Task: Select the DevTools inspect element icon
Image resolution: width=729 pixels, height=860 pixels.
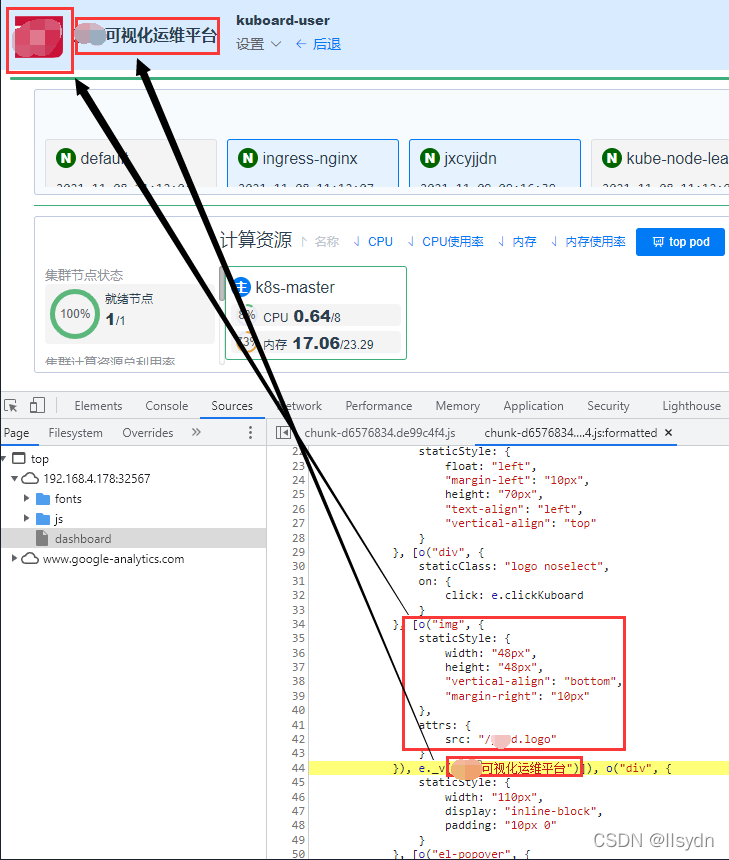Action: [11, 406]
